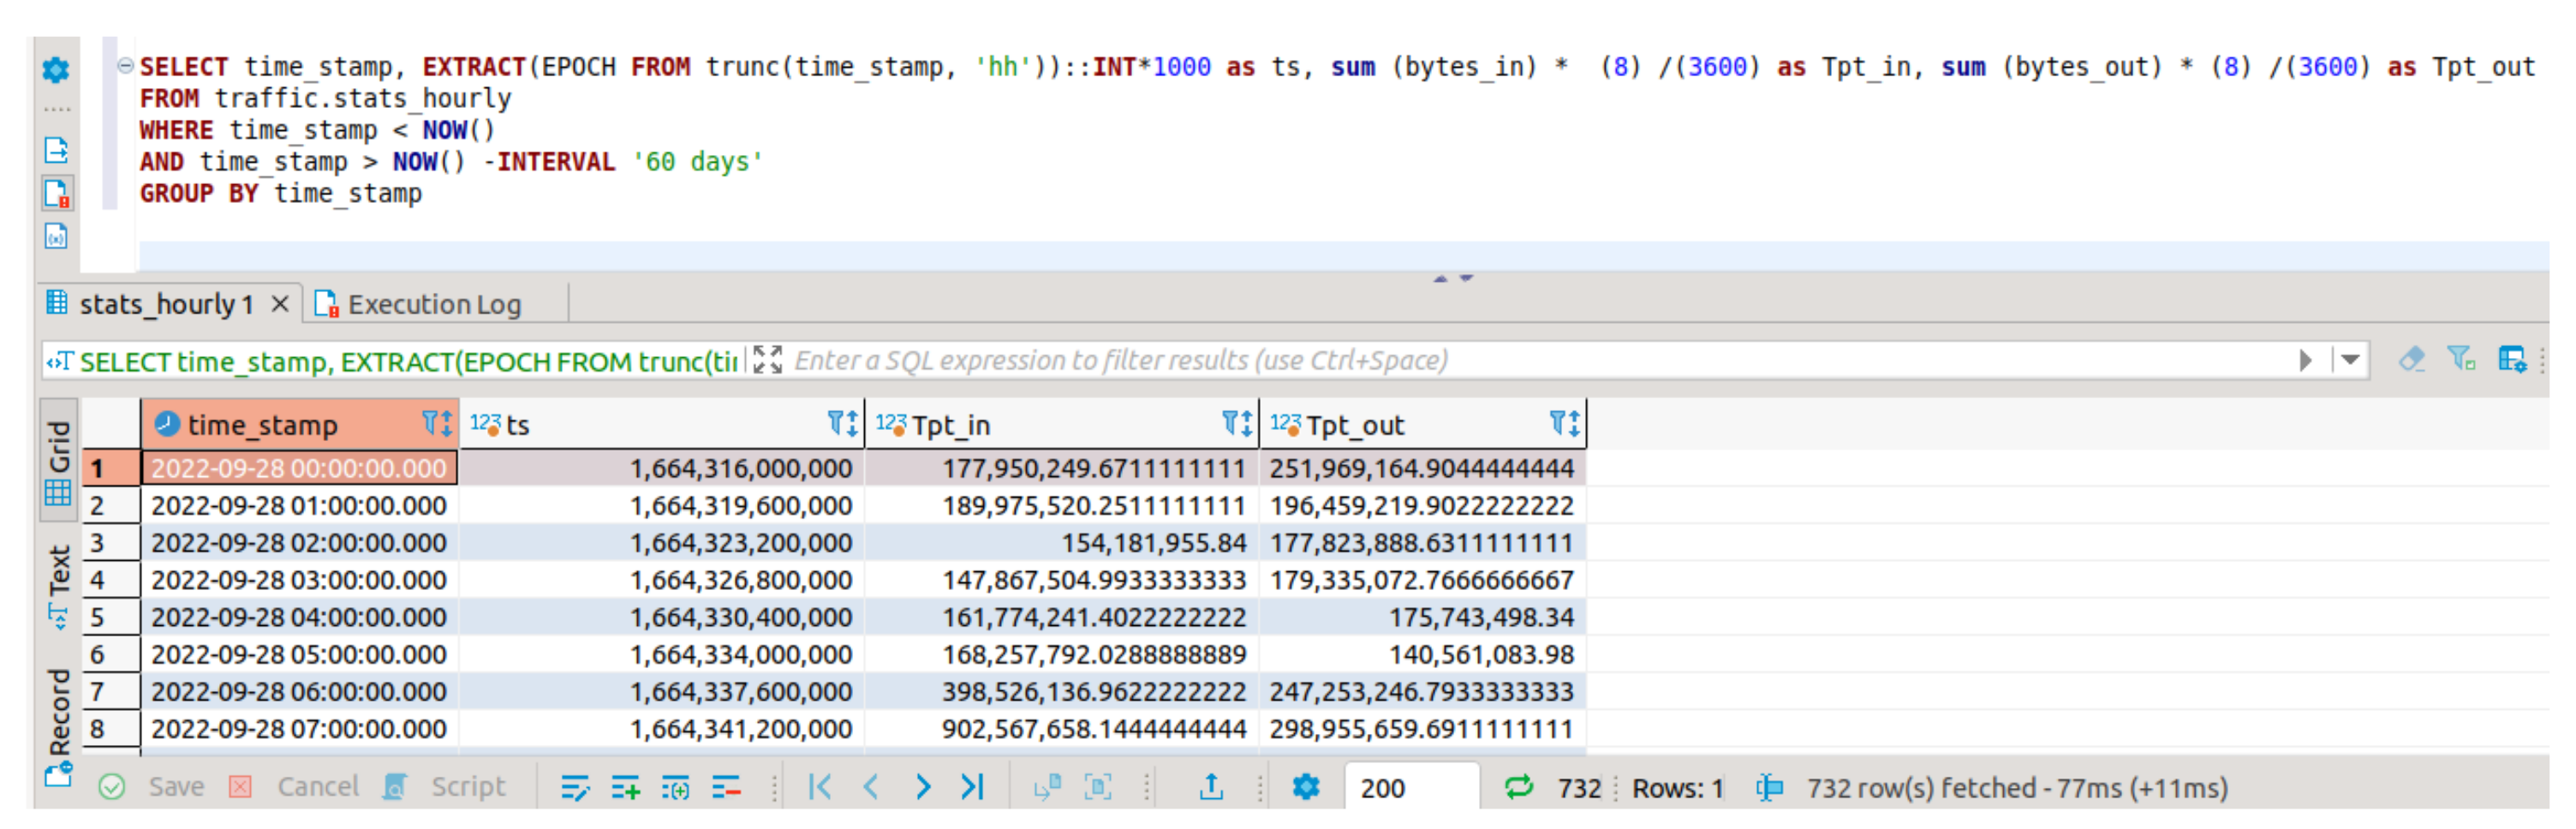Click the edit cell value icon

coord(575,788)
